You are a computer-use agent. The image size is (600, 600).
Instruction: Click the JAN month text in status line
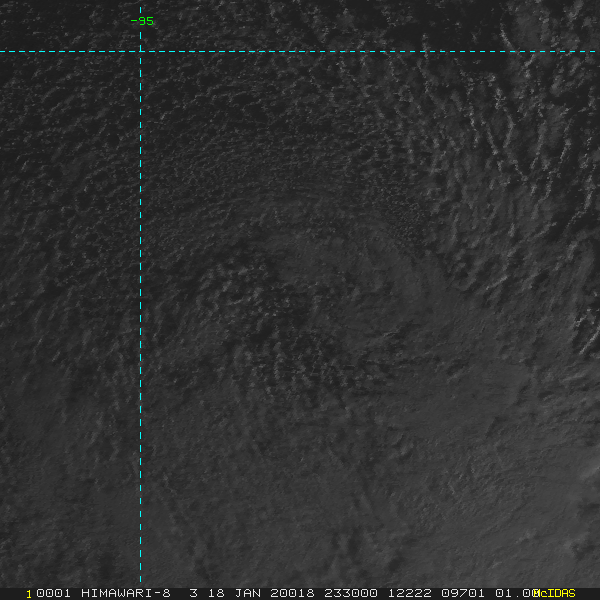247,593
